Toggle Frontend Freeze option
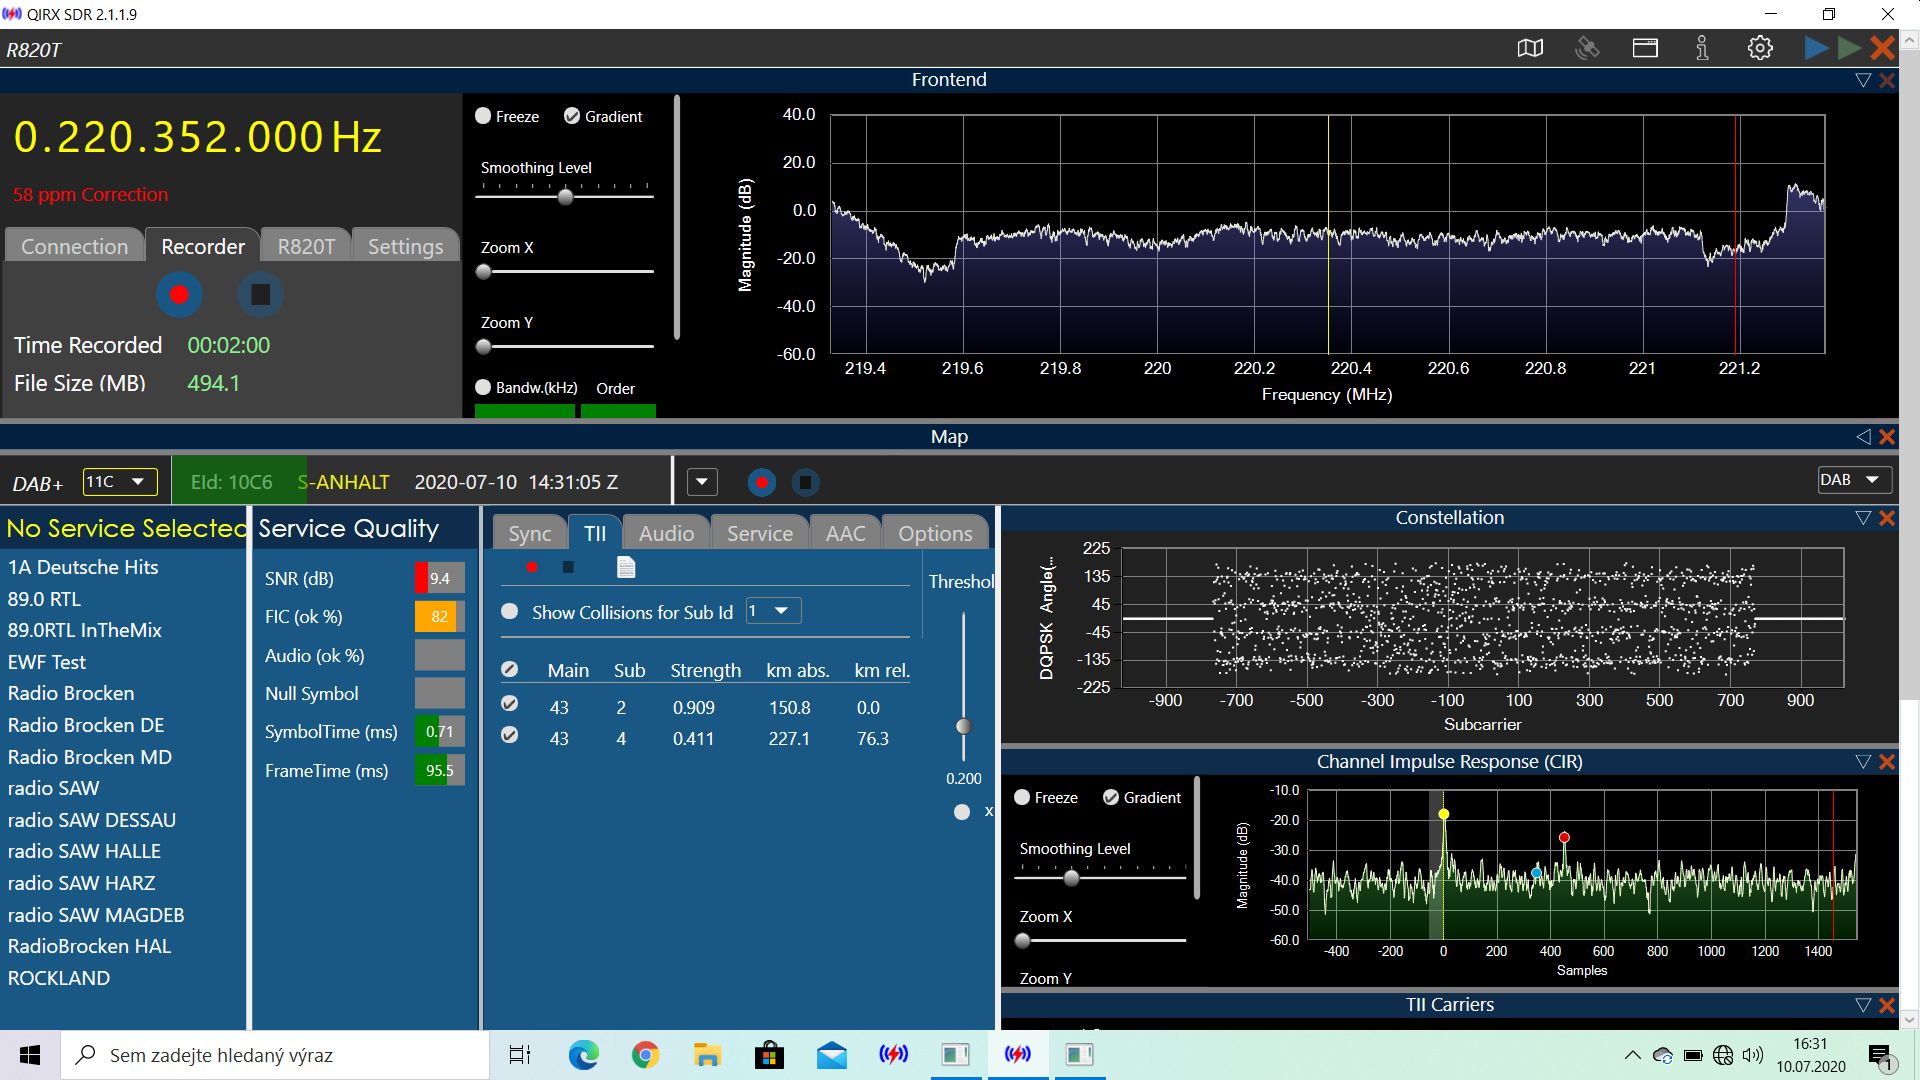Screen dimensions: 1920x1080 pos(483,116)
